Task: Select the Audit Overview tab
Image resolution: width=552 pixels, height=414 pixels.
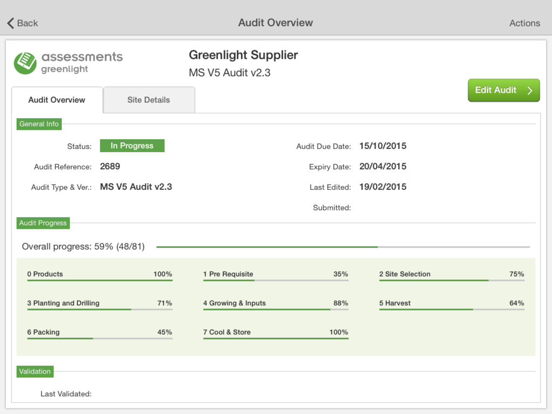Action: 57,100
